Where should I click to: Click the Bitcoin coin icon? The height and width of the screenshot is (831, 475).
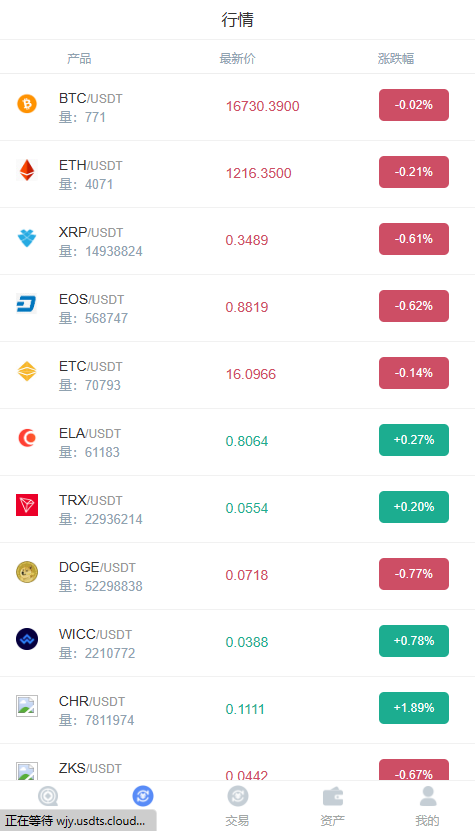coord(27,103)
